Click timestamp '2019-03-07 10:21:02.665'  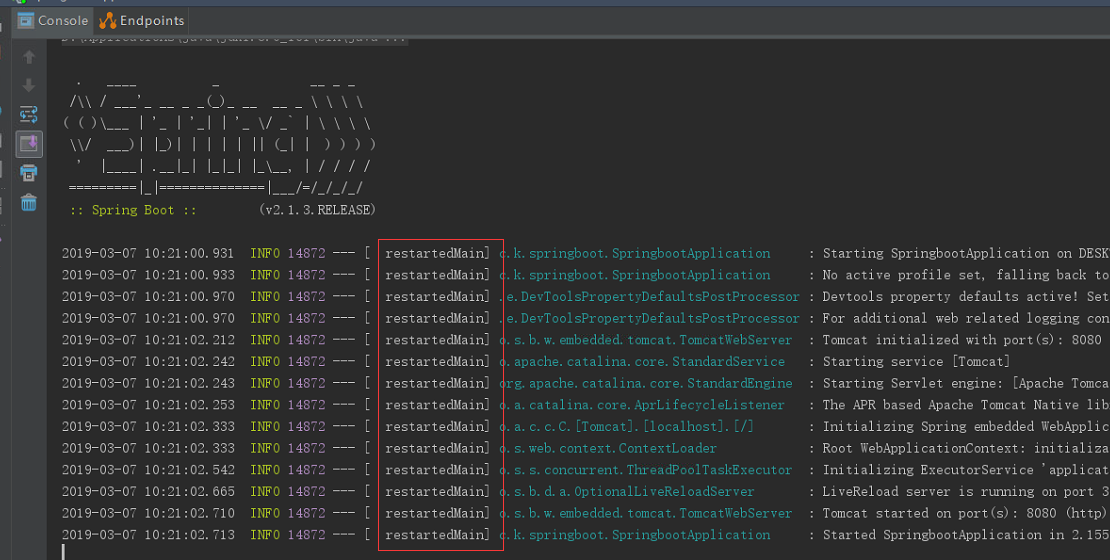click(148, 491)
